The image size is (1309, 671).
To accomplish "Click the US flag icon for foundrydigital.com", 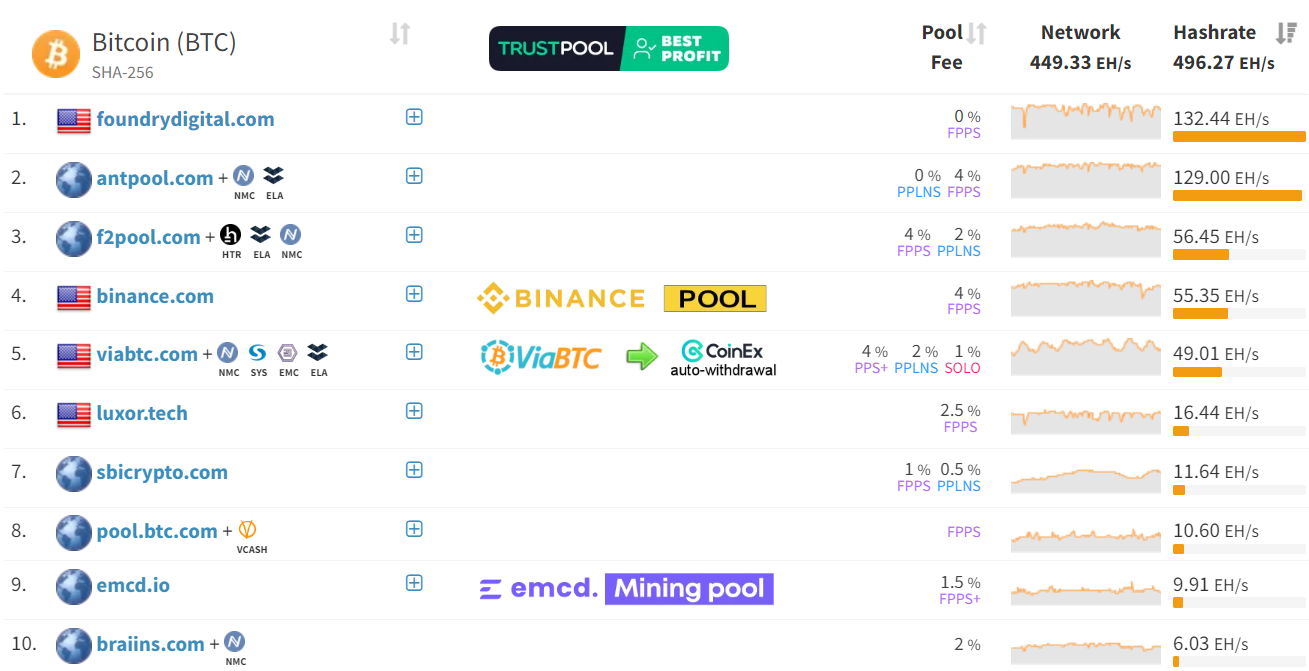I will pyautogui.click(x=73, y=117).
